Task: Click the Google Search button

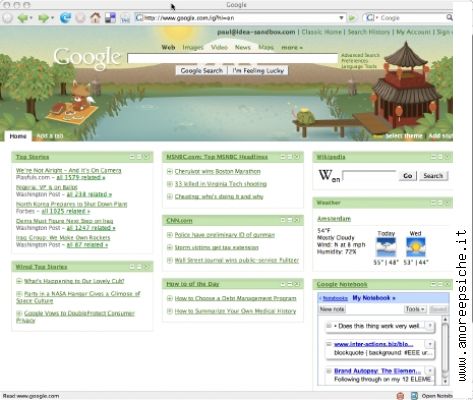Action: (201, 71)
